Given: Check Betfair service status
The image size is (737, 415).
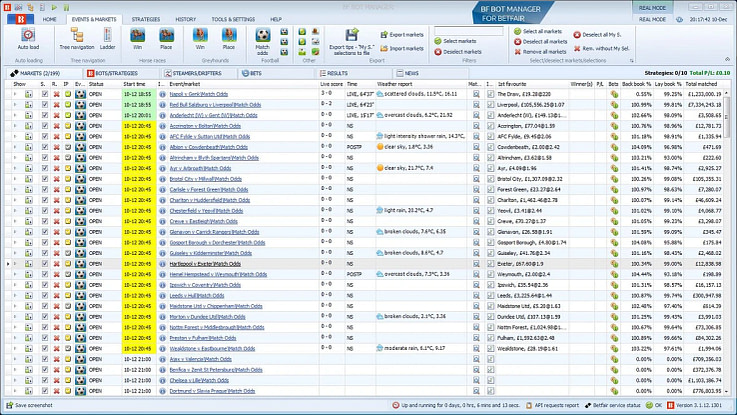Looking at the screenshot, I should click(x=613, y=405).
